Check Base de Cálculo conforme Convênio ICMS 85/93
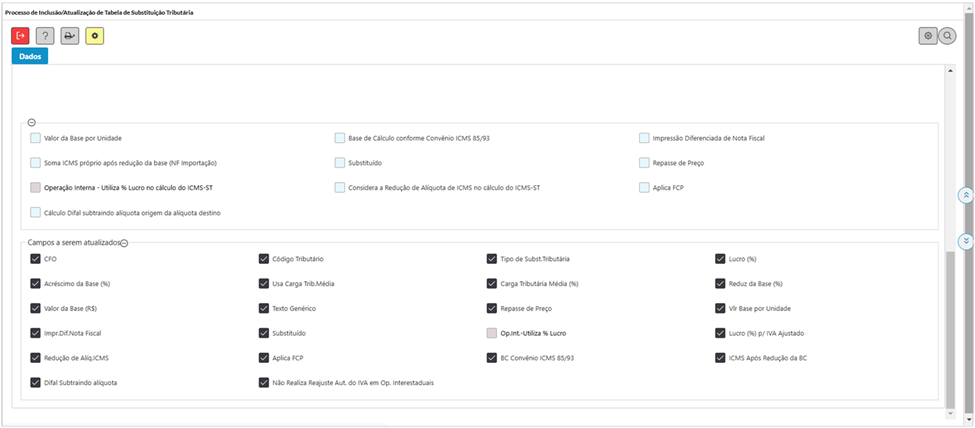The width and height of the screenshot is (975, 428). (341, 138)
